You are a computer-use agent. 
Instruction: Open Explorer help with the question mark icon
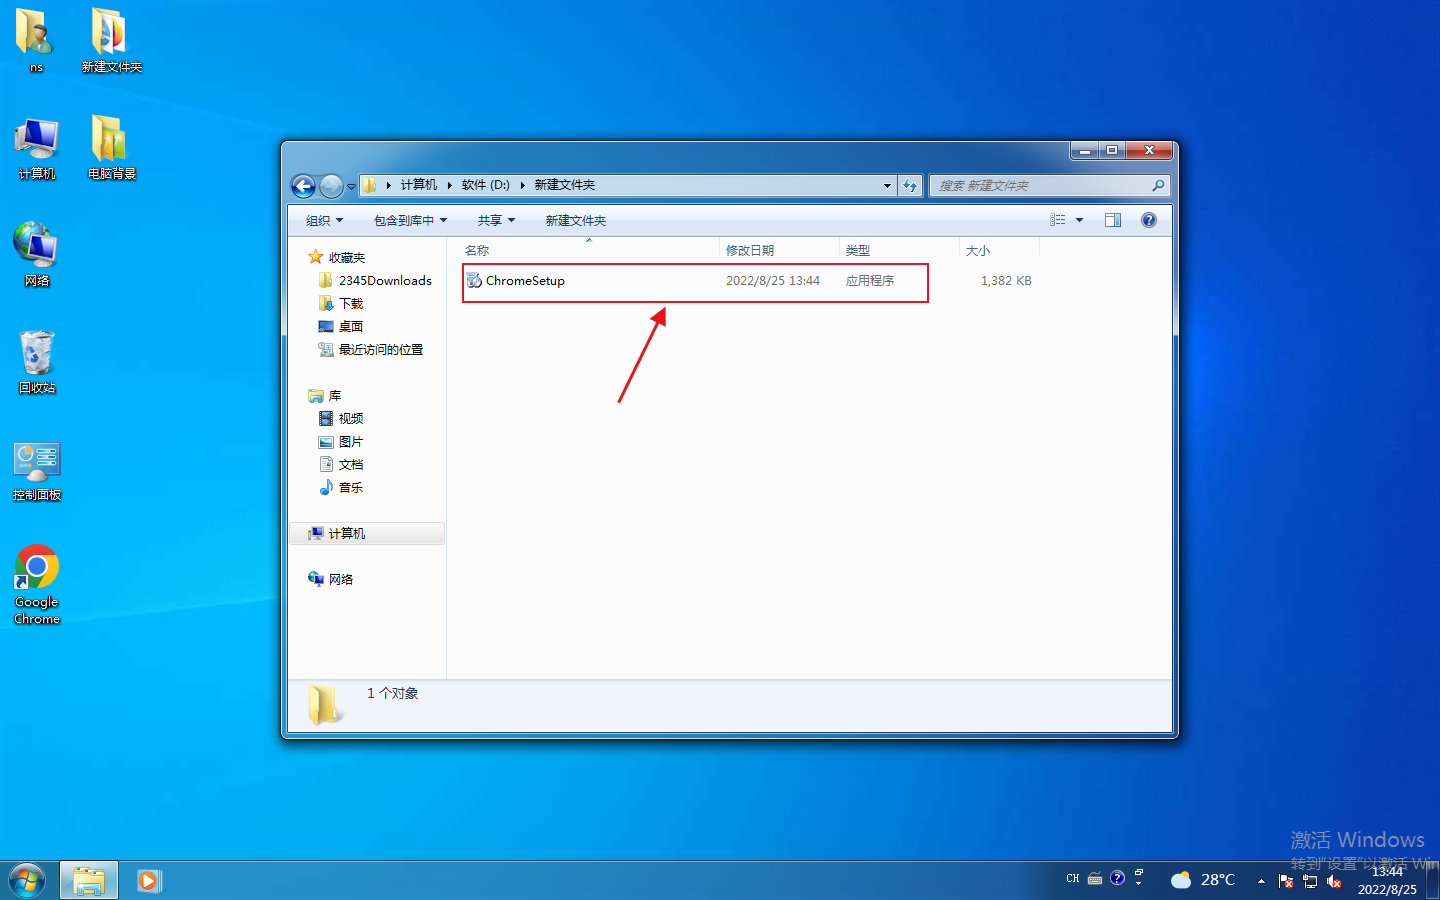[x=1149, y=220]
